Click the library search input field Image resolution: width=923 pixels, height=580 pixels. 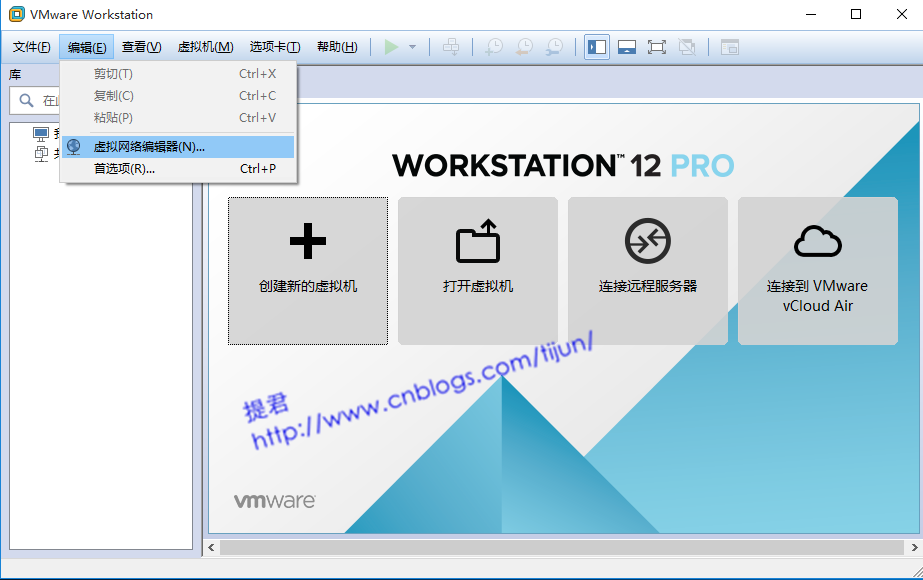36,101
